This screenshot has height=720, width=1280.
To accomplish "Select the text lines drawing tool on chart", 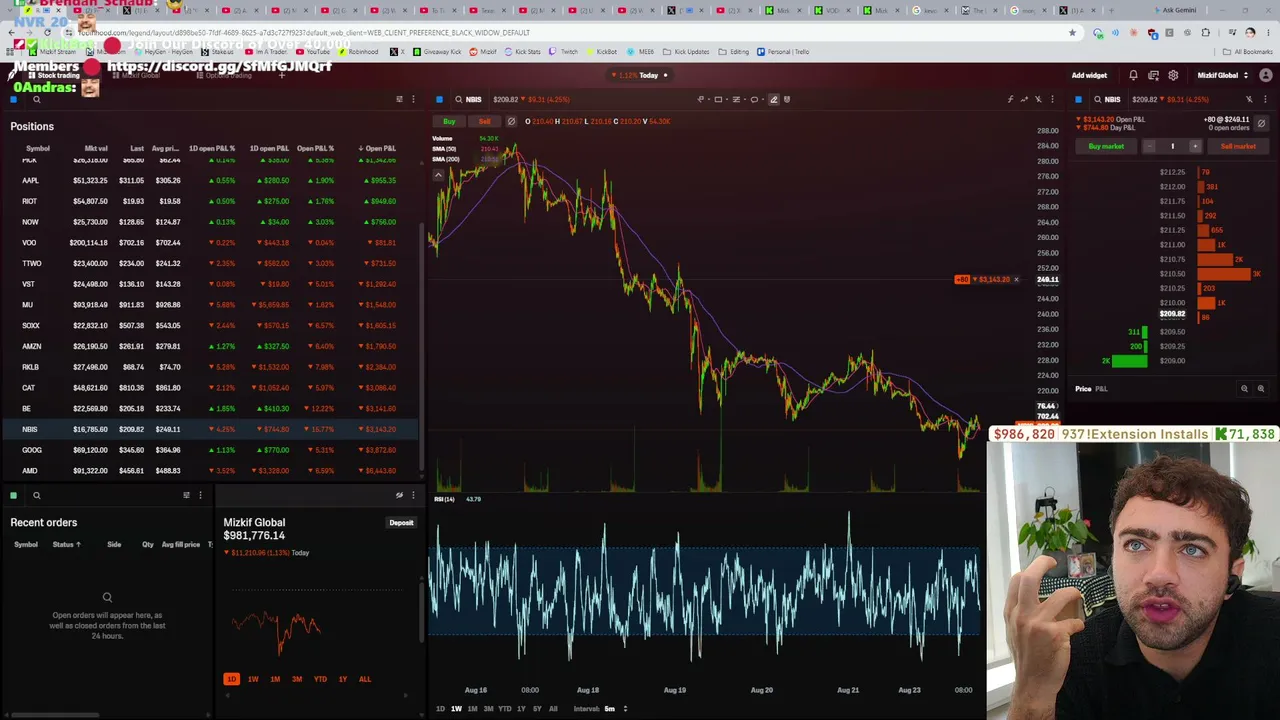I will tap(736, 99).
